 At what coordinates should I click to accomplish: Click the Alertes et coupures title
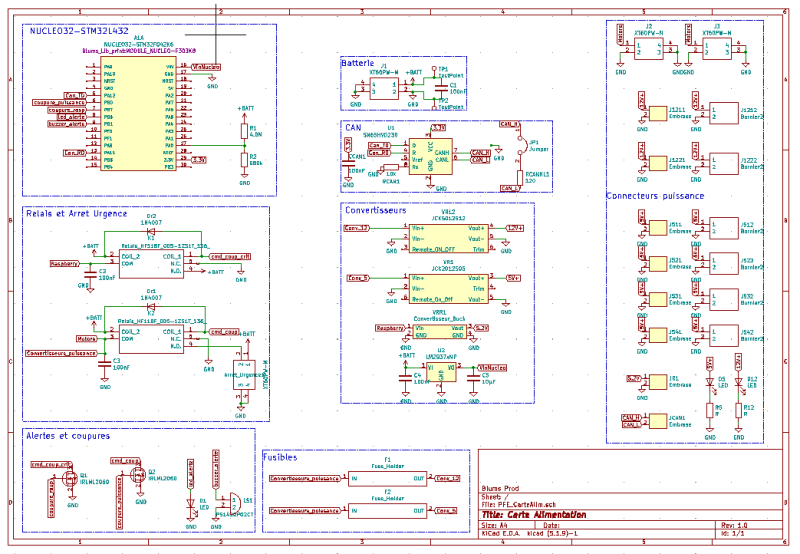[68, 436]
